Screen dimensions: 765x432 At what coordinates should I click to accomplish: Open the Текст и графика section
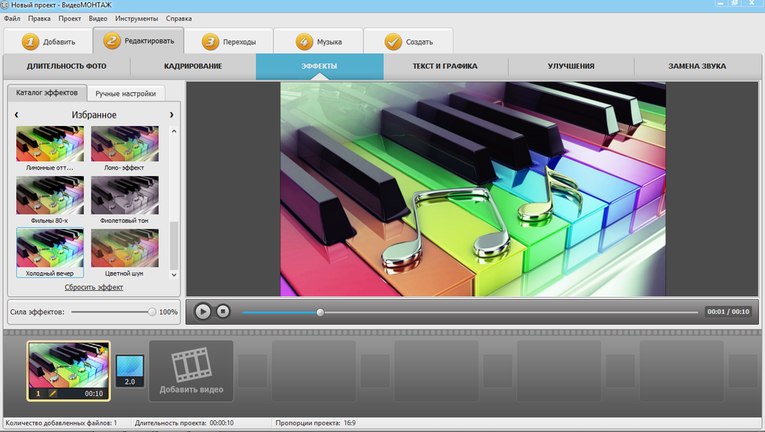[x=445, y=66]
